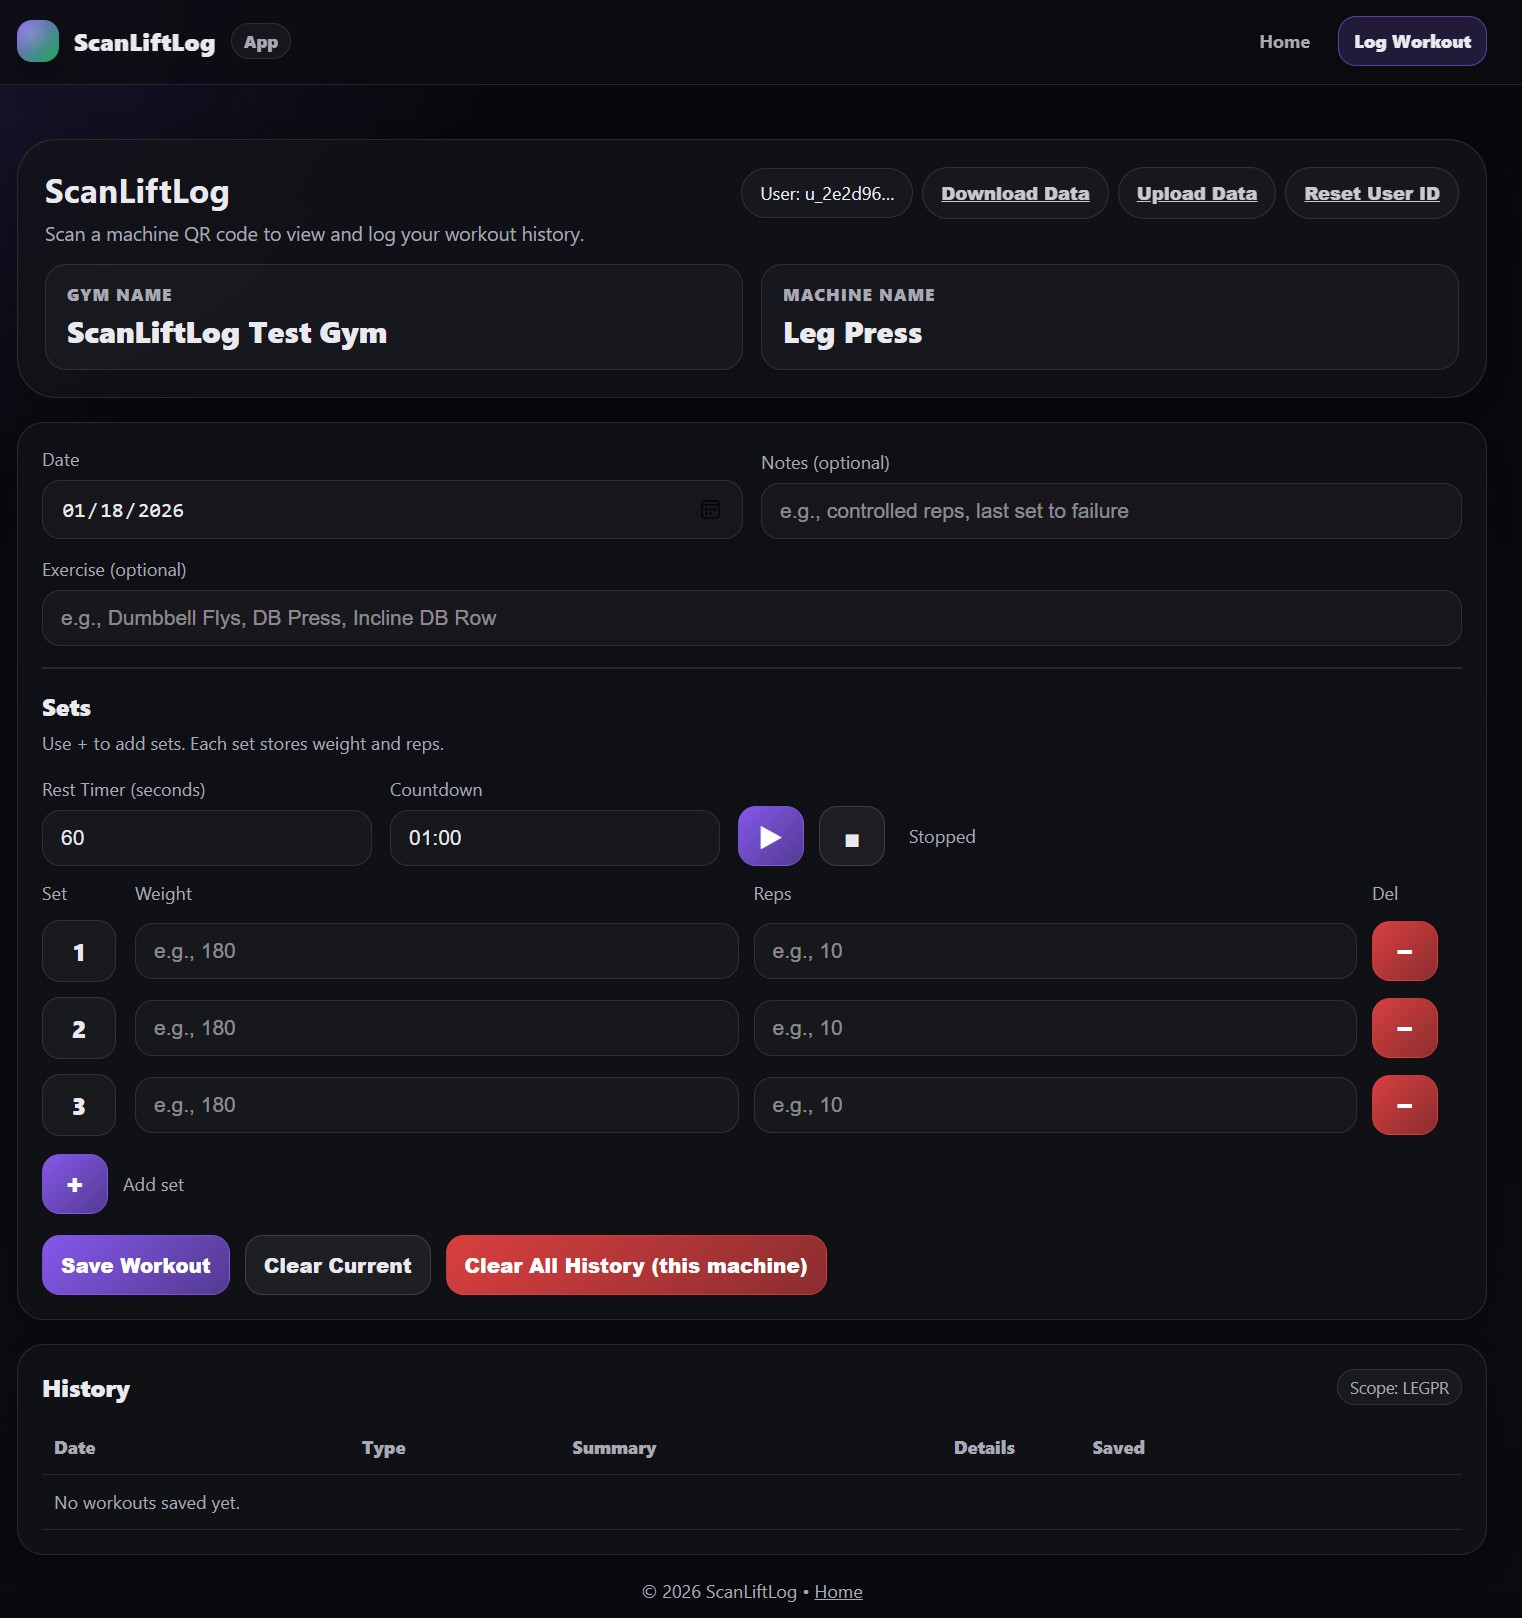Screen dimensions: 1522x1618
Task: Click the Countdown field showing 01:00
Action: (x=555, y=838)
